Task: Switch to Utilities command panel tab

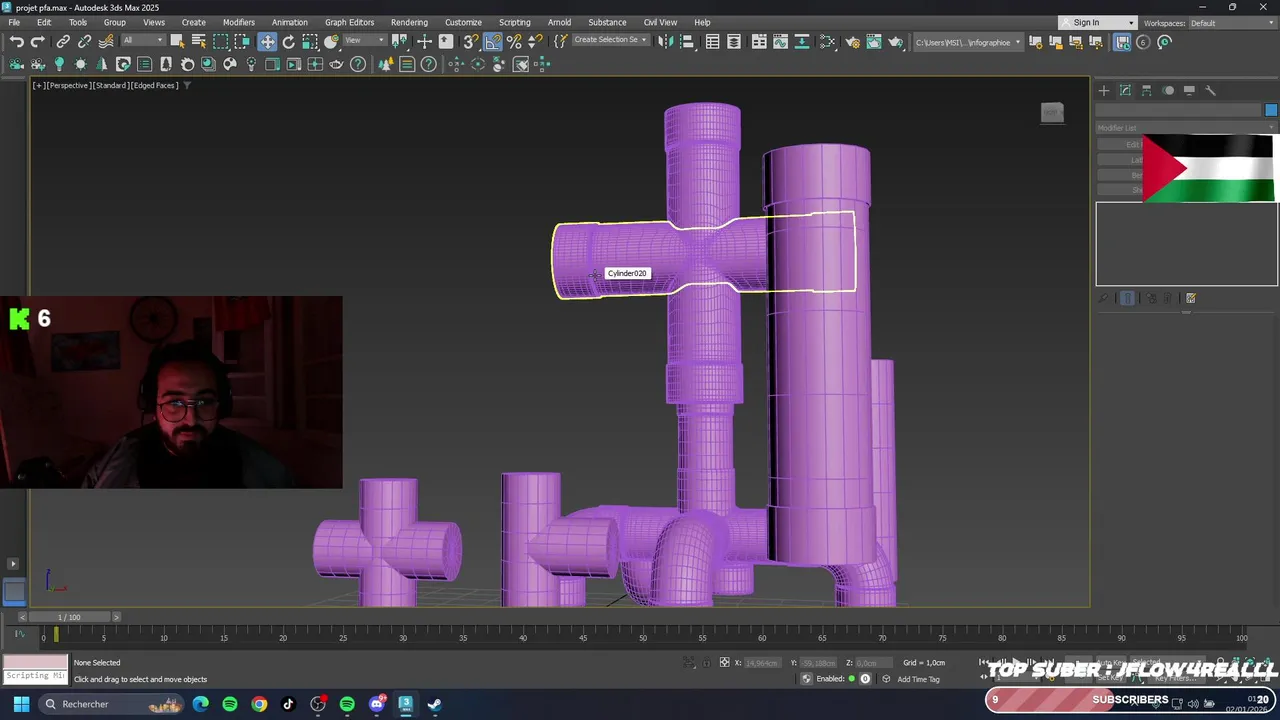Action: 1210,90
